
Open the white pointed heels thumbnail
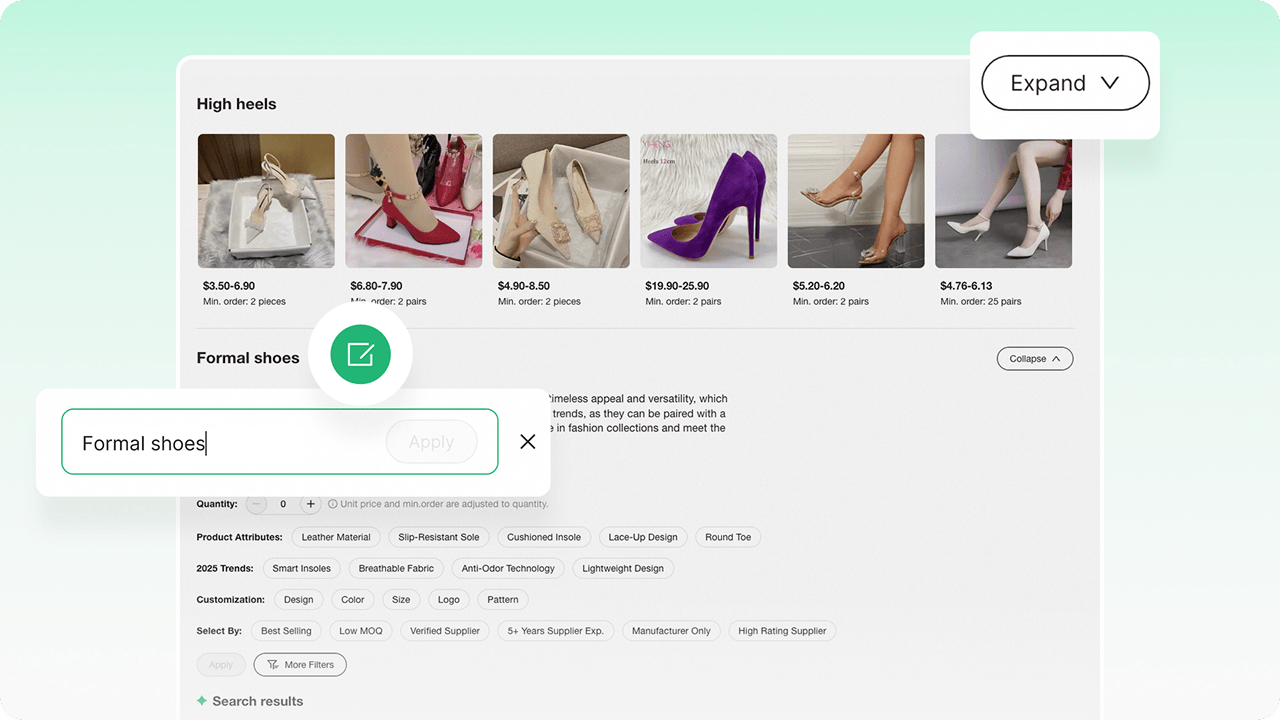point(1003,201)
